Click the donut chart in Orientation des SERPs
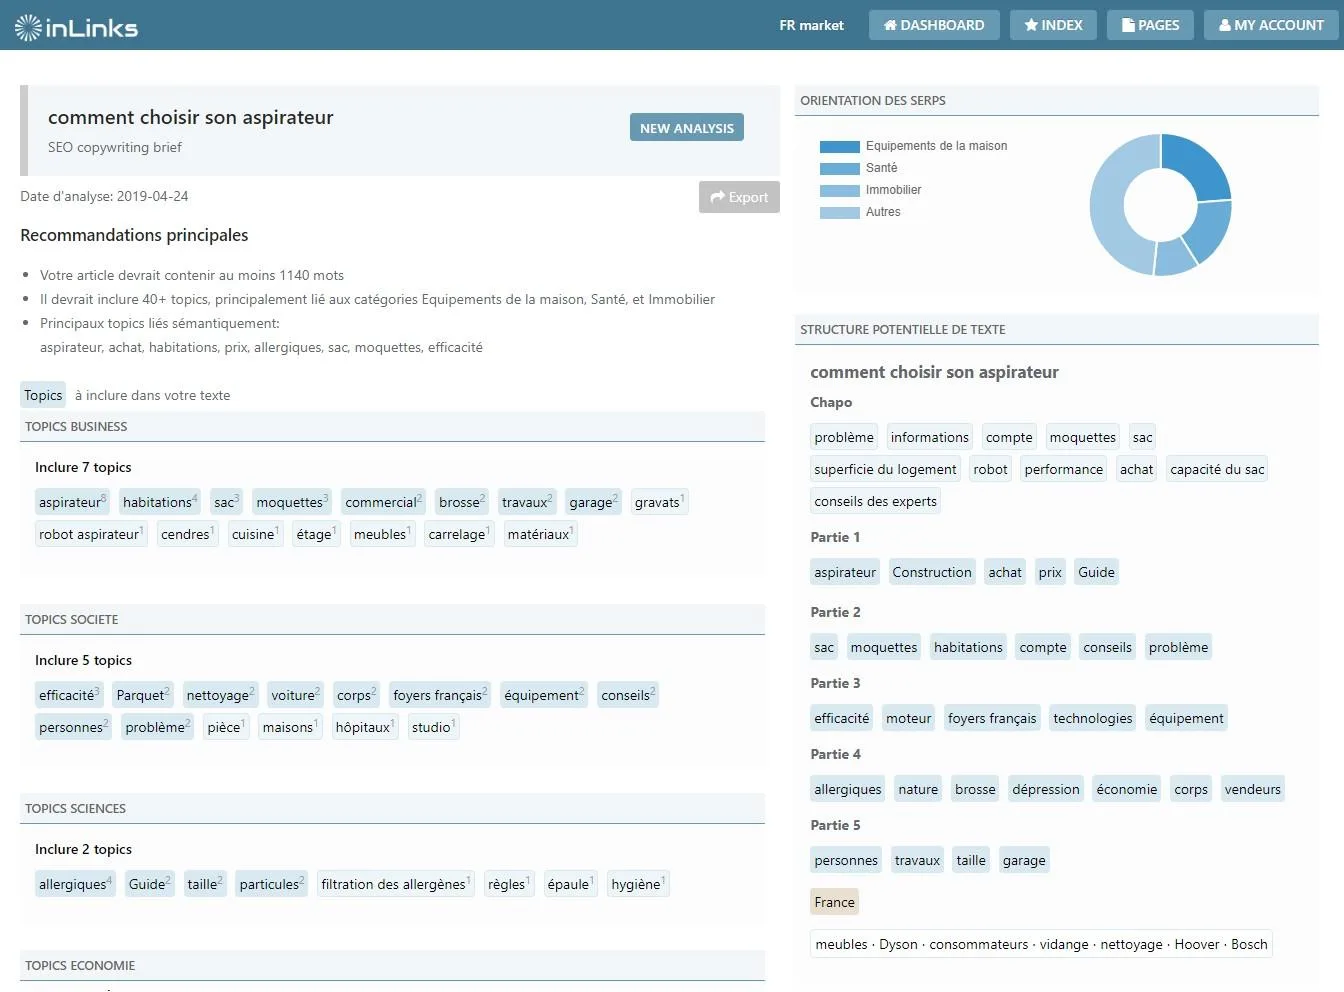Viewport: 1344px width, 992px height. [1160, 205]
